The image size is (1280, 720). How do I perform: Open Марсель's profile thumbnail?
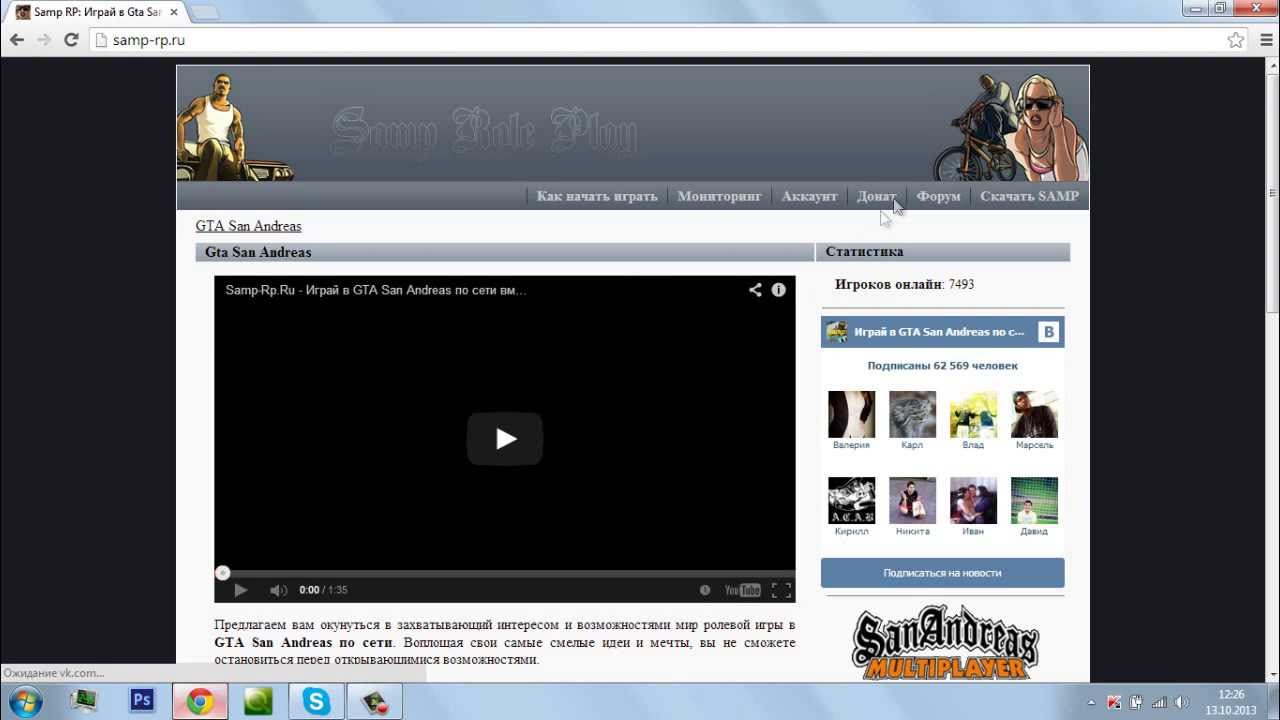[x=1034, y=414]
